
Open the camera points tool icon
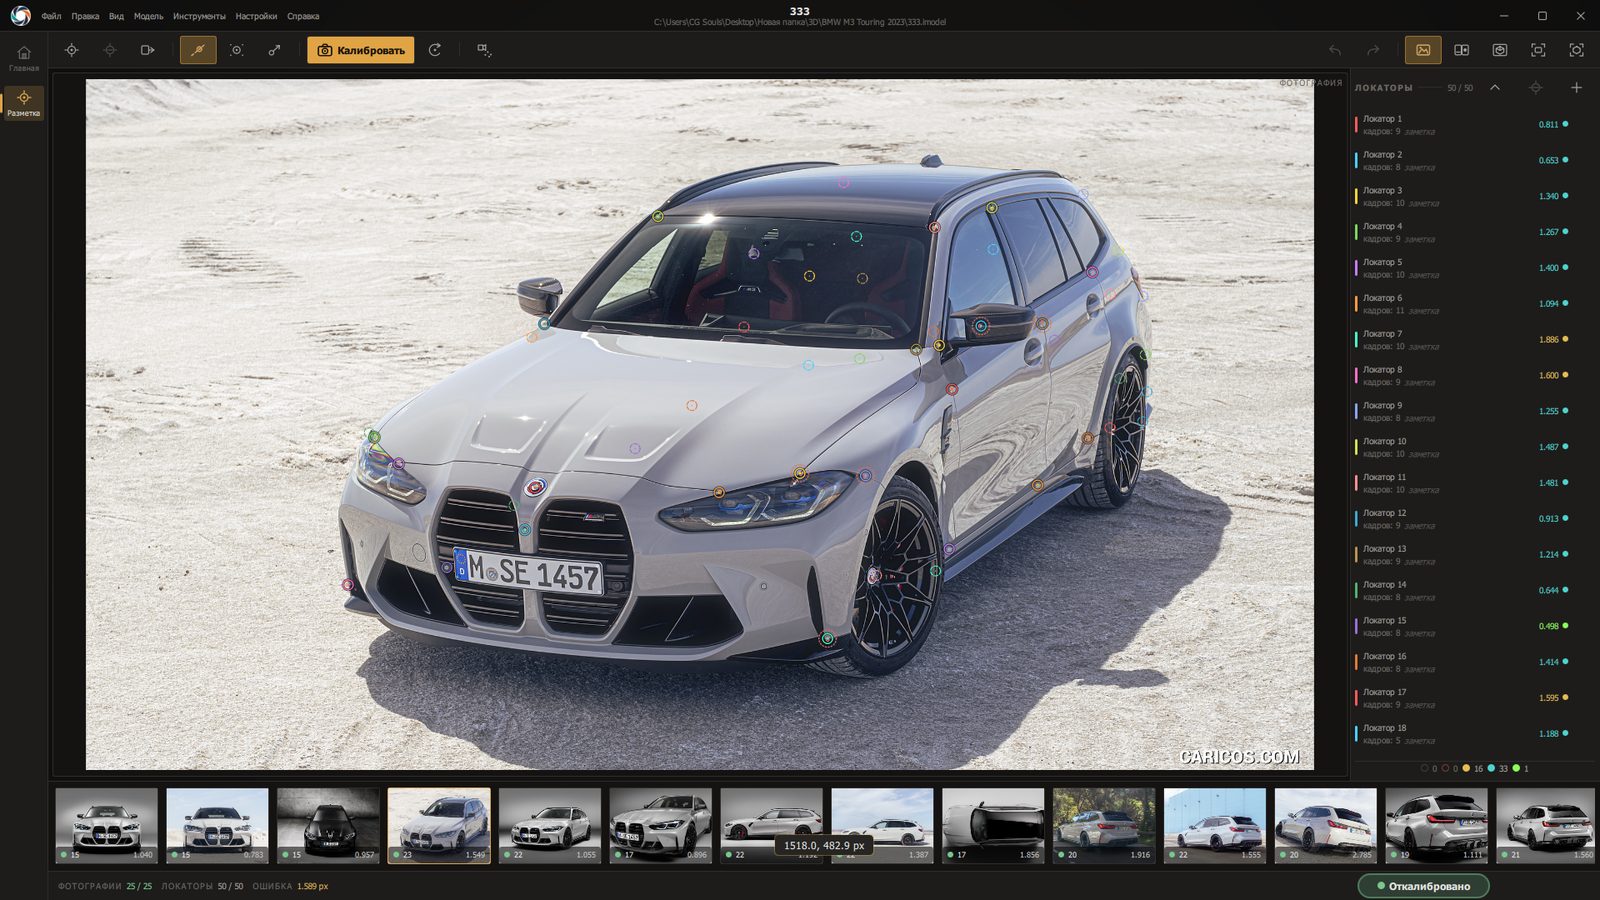coord(484,50)
